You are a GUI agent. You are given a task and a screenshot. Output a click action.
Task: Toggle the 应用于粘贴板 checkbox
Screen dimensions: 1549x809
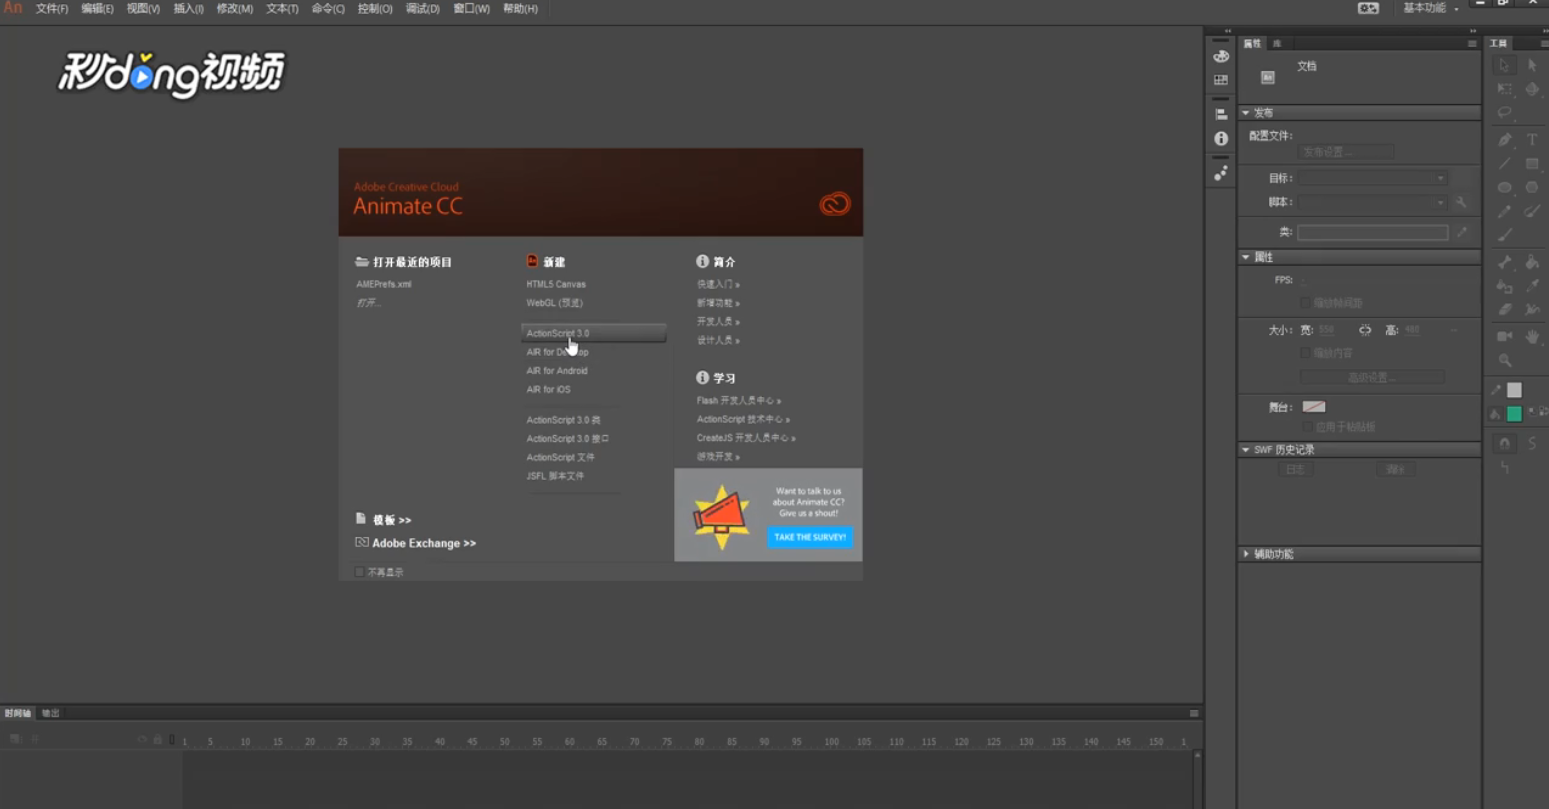1307,427
